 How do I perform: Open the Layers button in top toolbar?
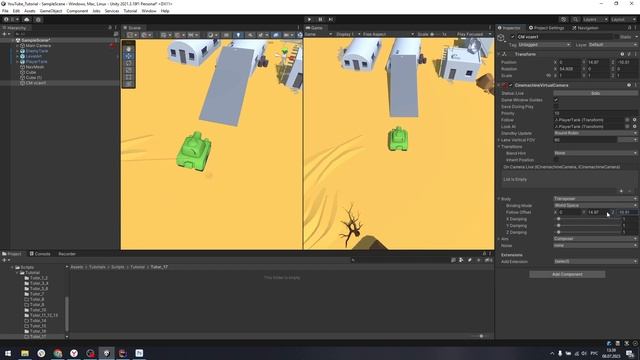pos(595,19)
